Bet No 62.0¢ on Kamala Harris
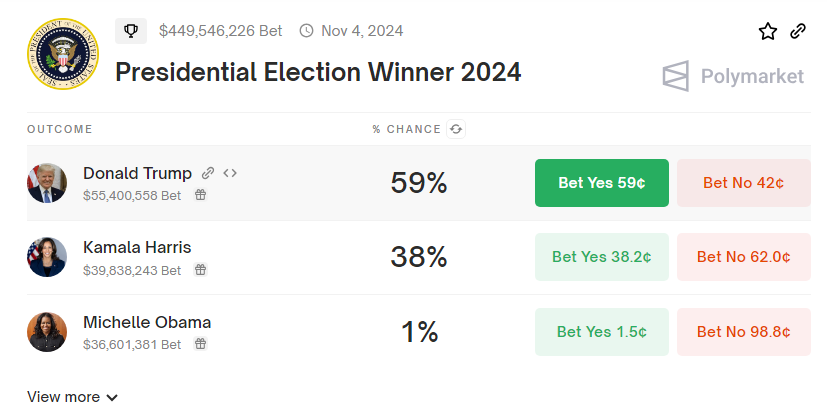The image size is (827, 410). click(x=743, y=257)
